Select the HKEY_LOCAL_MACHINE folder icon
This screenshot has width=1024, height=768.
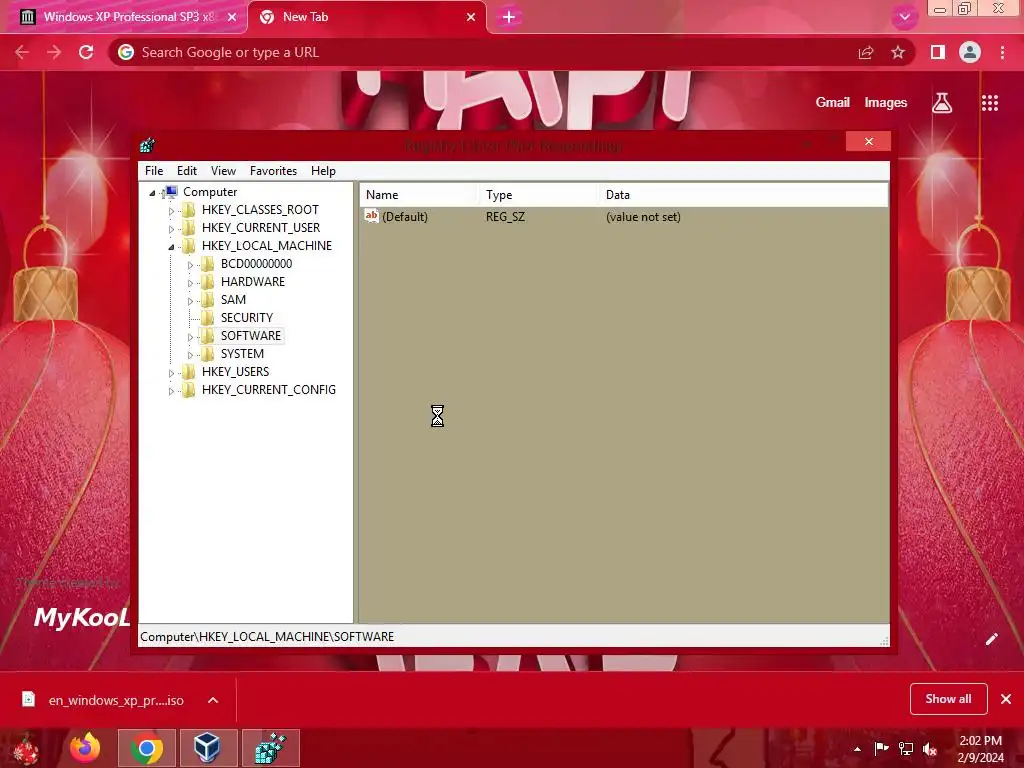[x=189, y=246]
